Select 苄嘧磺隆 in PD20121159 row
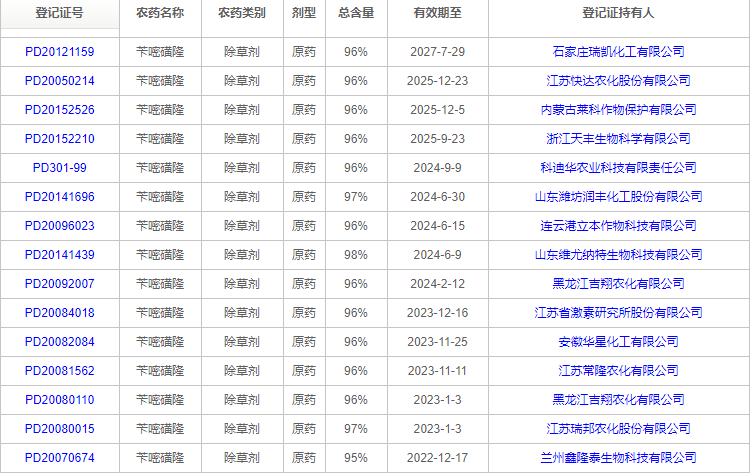 click(160, 52)
